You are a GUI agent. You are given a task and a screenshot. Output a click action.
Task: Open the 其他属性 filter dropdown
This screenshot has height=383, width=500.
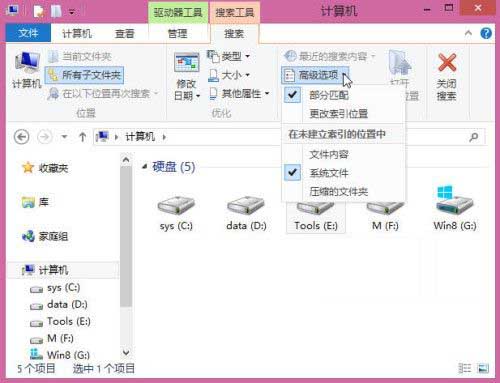[x=239, y=94]
